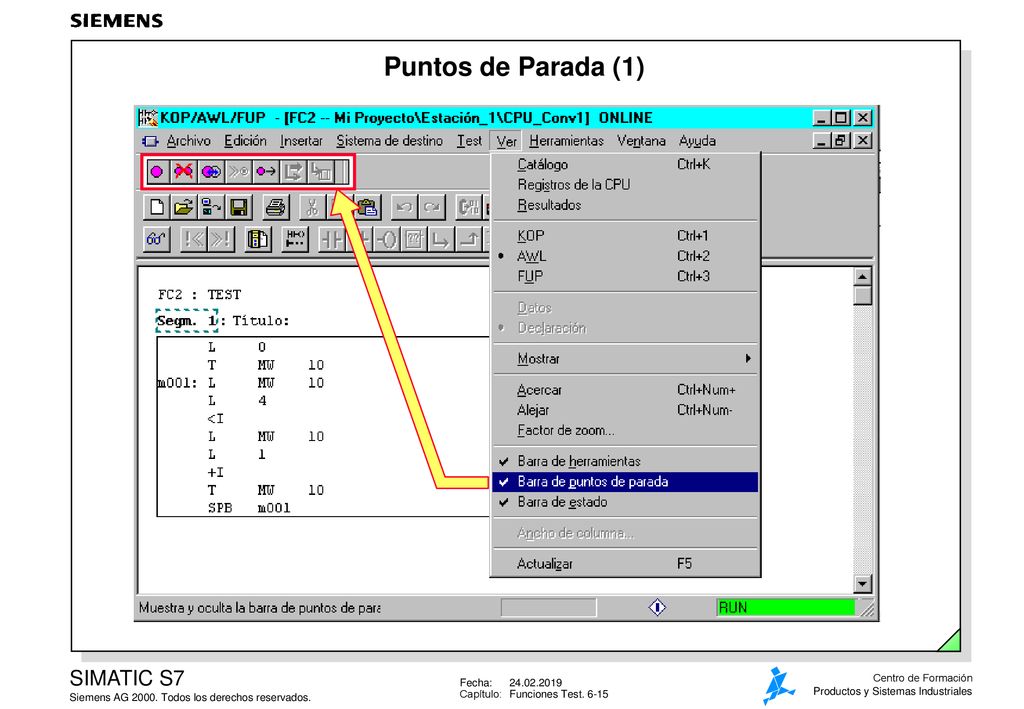The width and height of the screenshot is (1024, 709).
Task: Click the green RUN status field
Action: tap(786, 608)
